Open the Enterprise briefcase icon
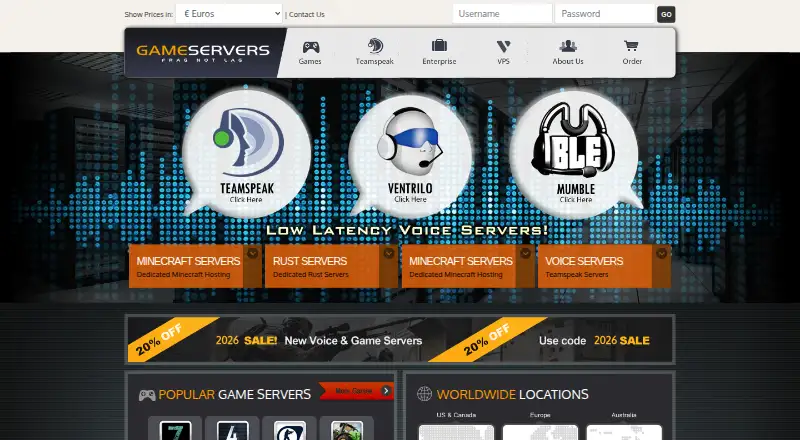Viewport: 800px width, 440px height. (439, 45)
